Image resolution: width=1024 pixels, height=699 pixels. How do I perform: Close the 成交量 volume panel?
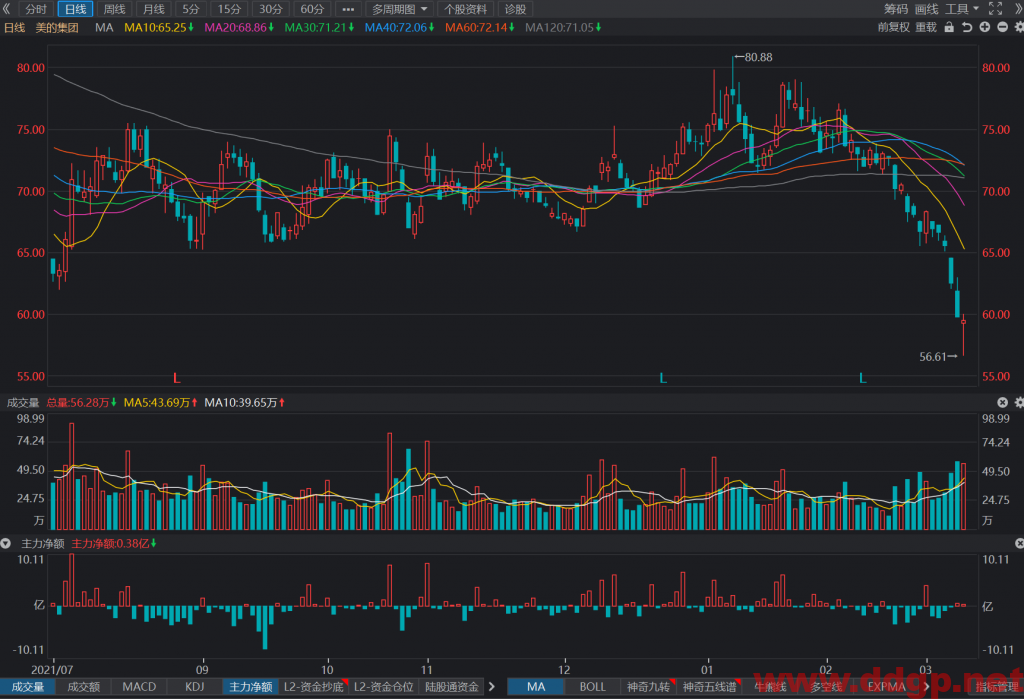1002,402
